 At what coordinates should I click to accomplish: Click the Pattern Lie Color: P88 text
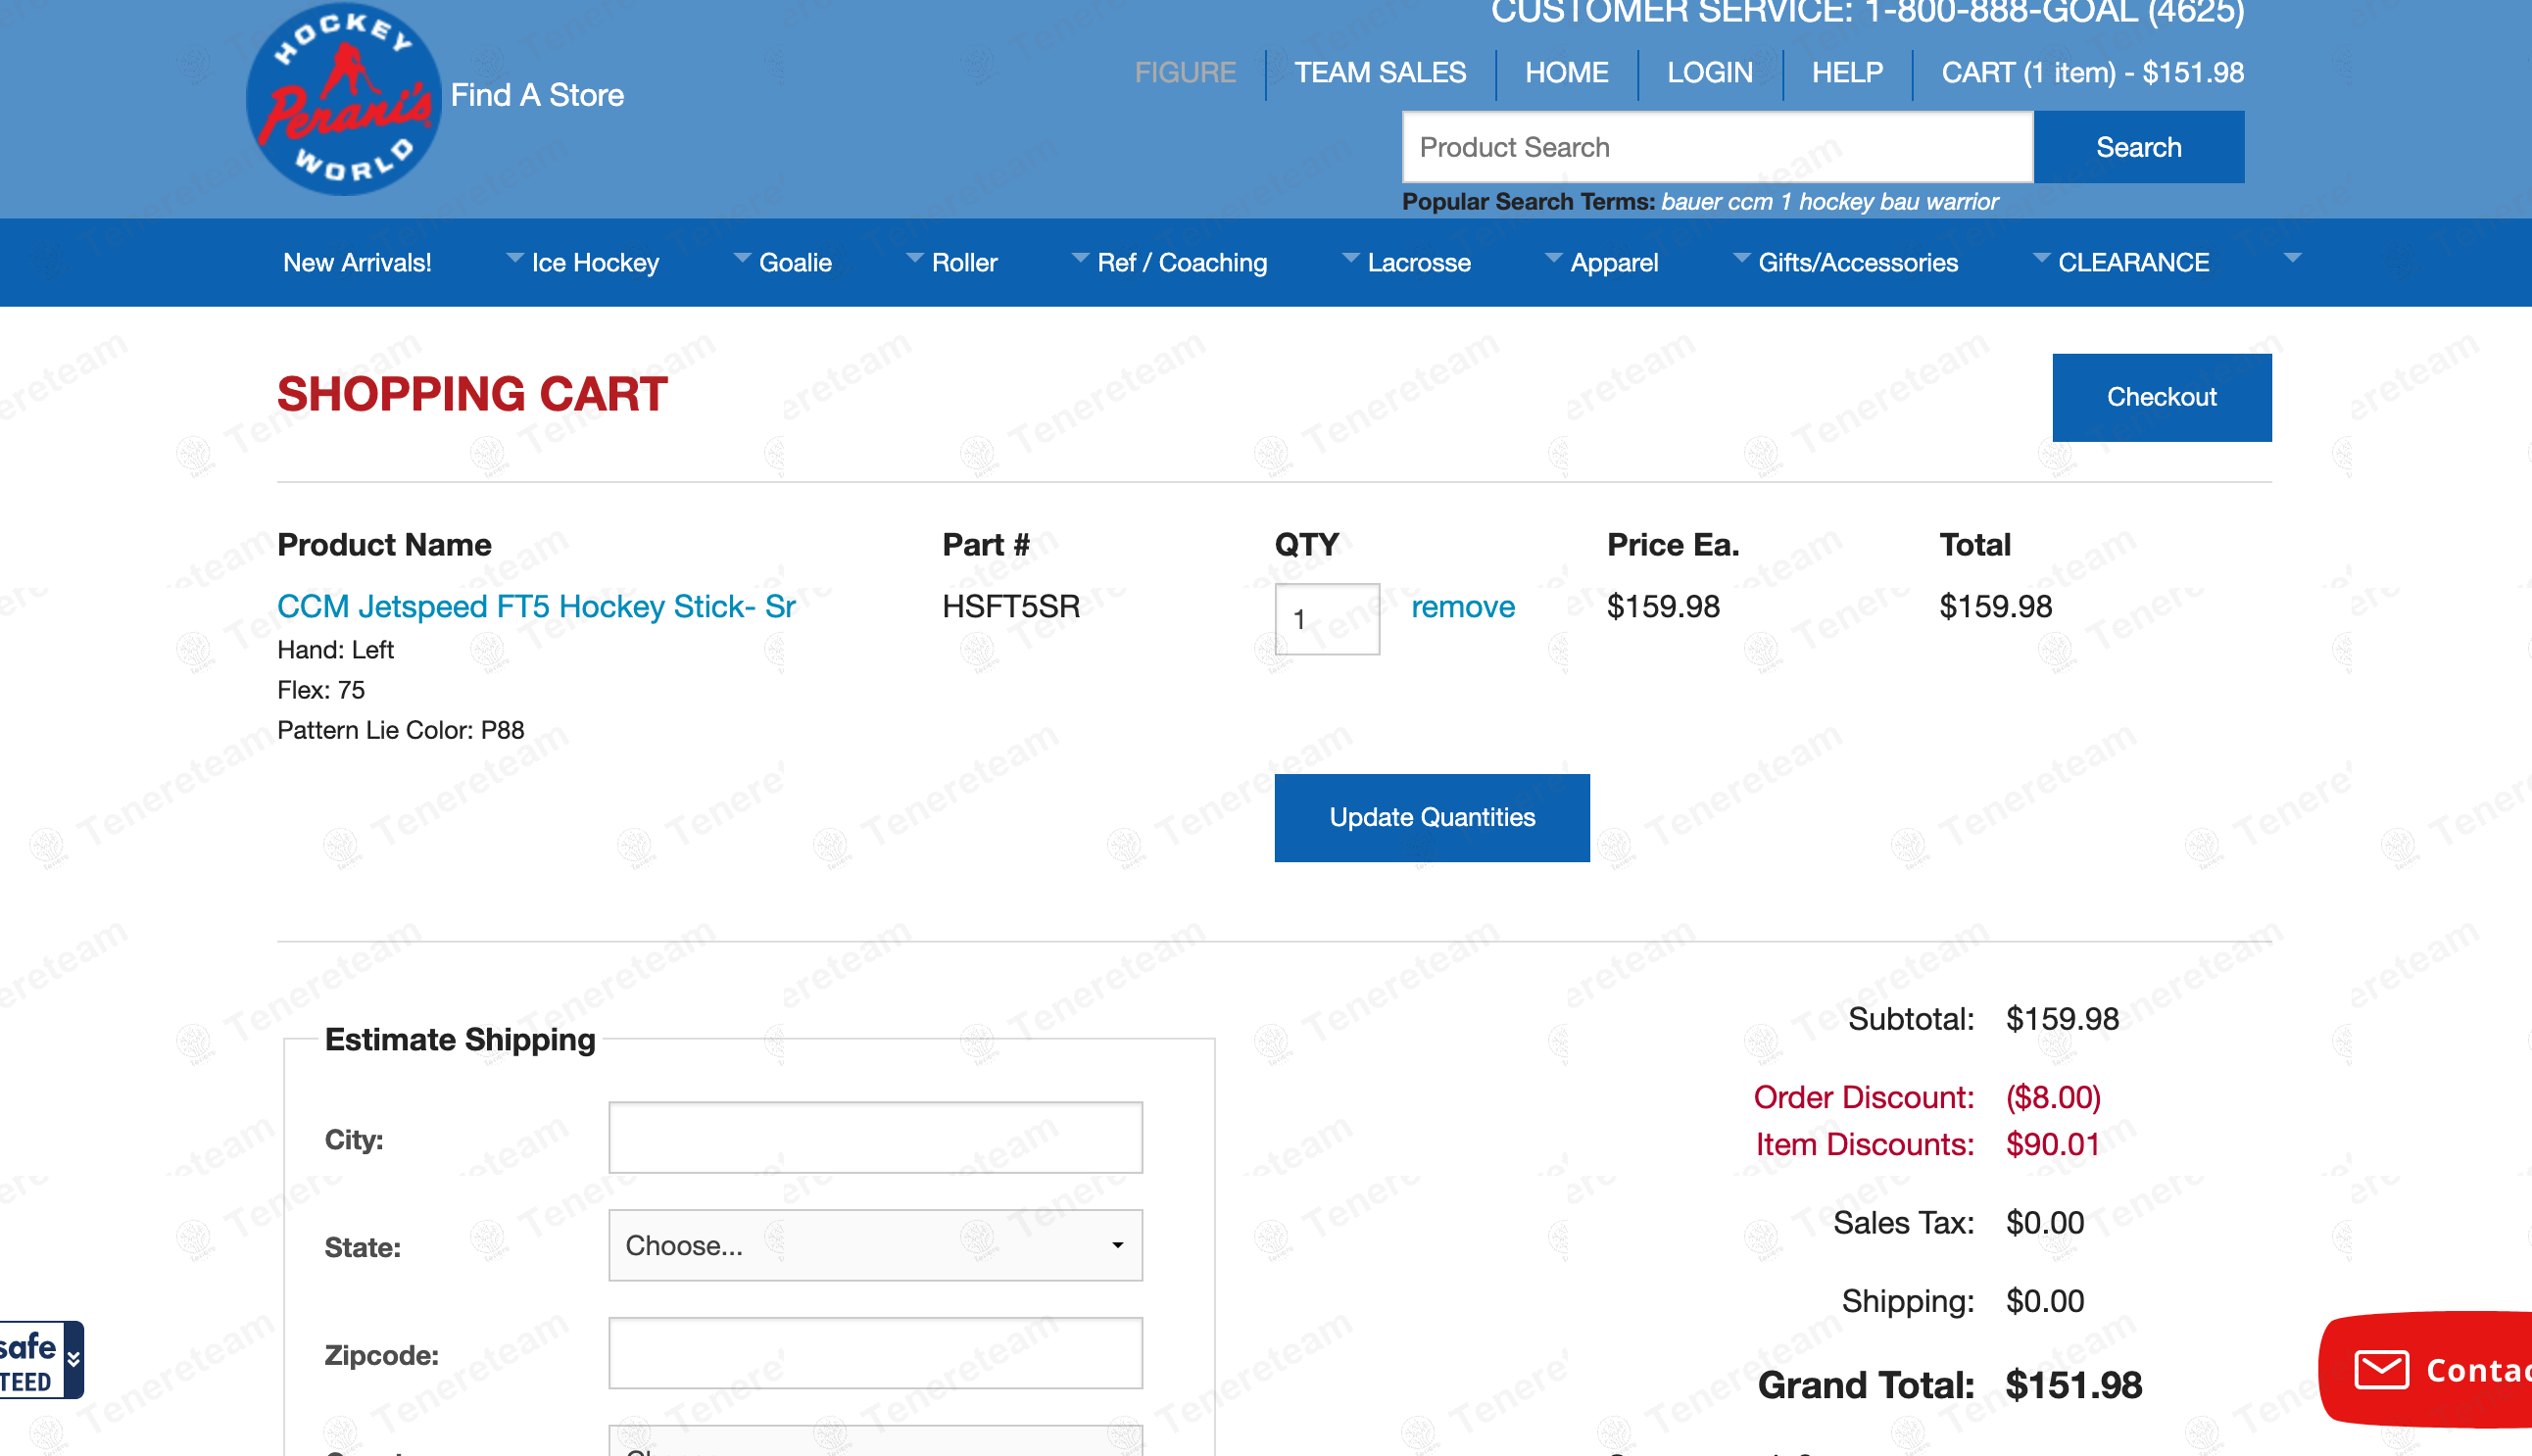click(401, 730)
